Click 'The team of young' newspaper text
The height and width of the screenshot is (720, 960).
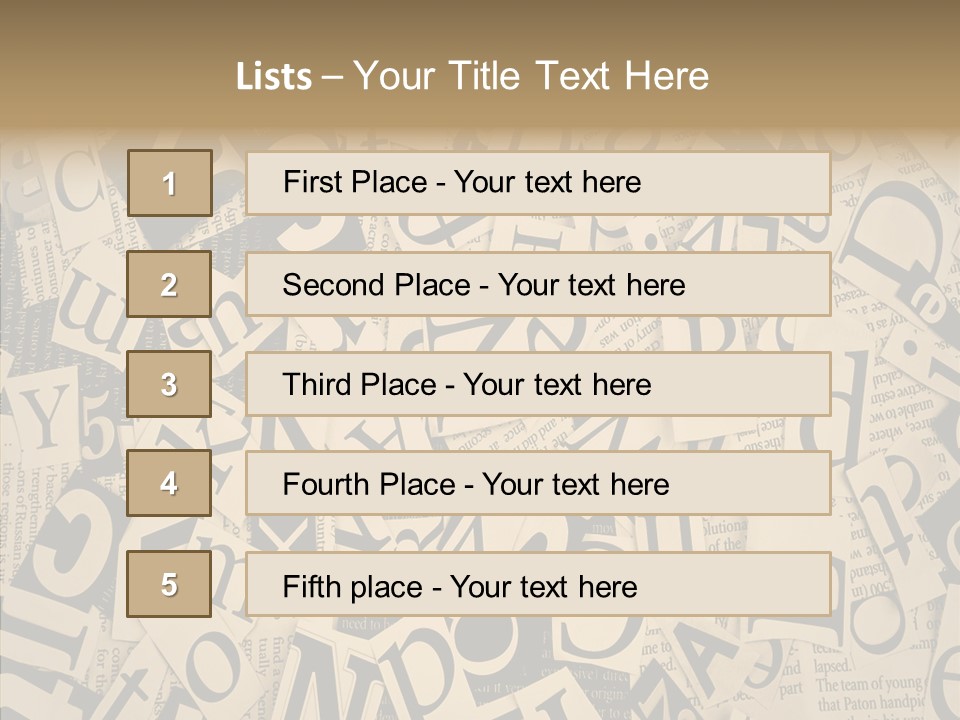pyautogui.click(x=865, y=685)
